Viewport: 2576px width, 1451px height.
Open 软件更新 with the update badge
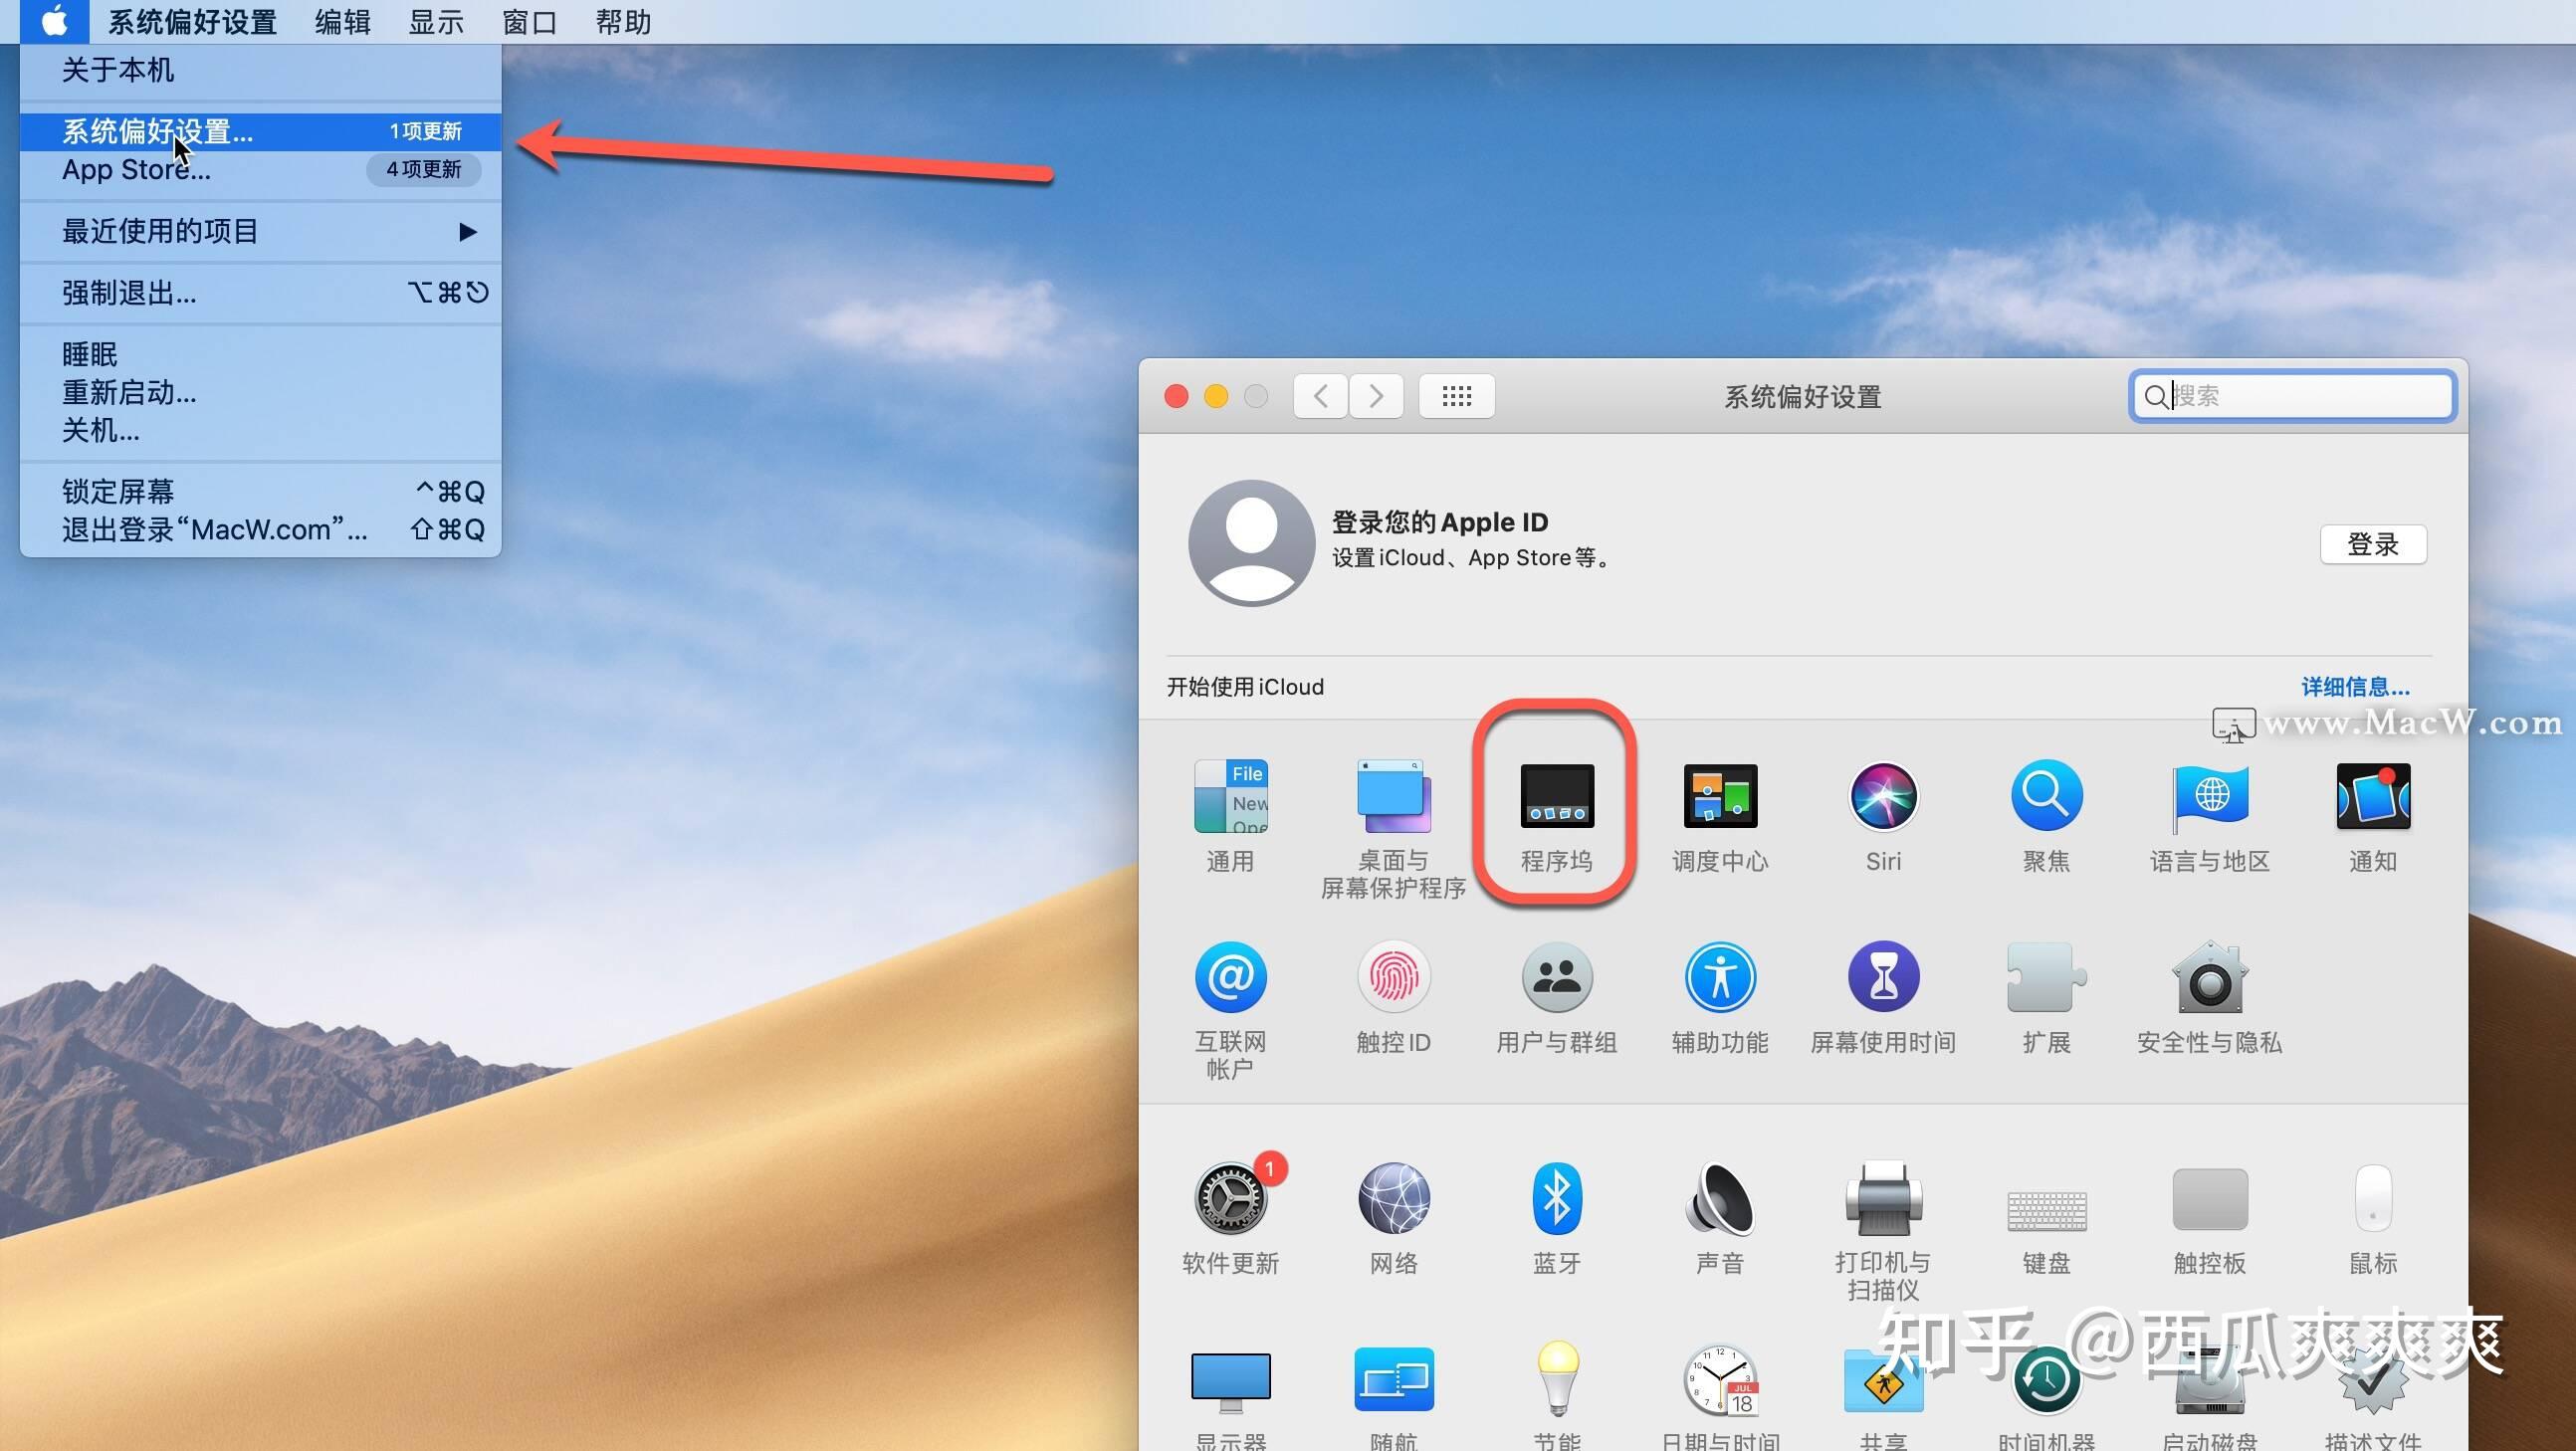[x=1230, y=1198]
